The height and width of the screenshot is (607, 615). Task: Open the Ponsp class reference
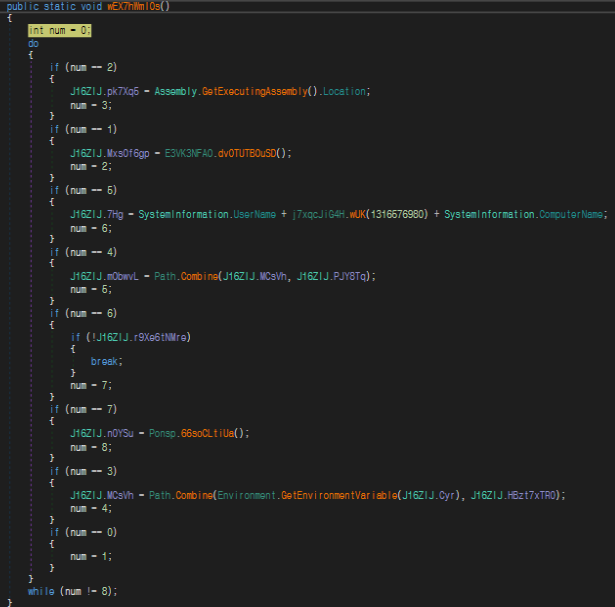point(162,434)
